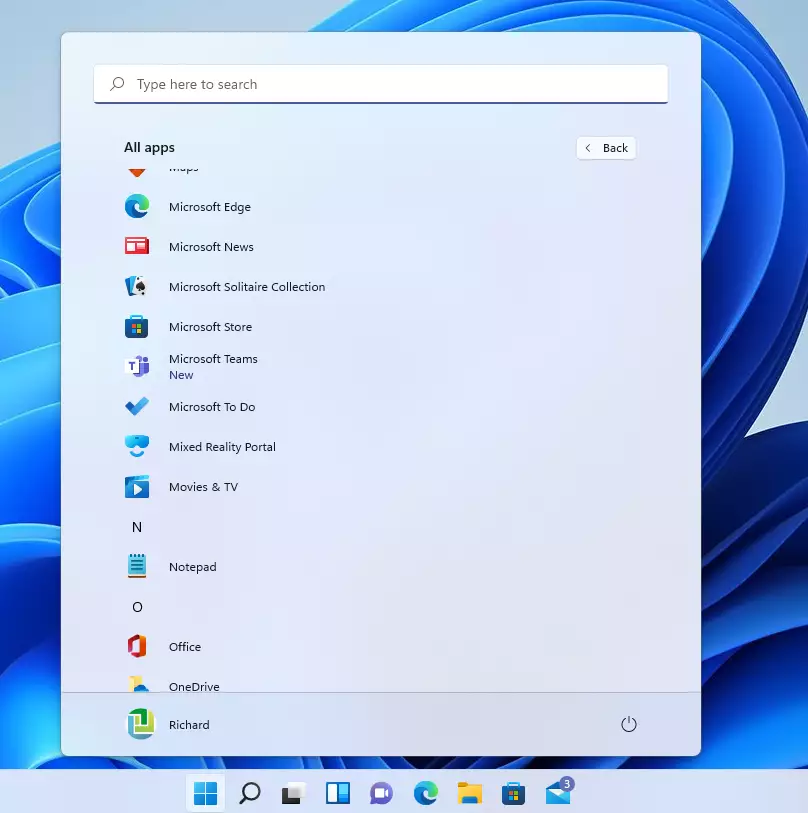
Task: Open Mail with 3 unread notifications
Action: tap(559, 791)
